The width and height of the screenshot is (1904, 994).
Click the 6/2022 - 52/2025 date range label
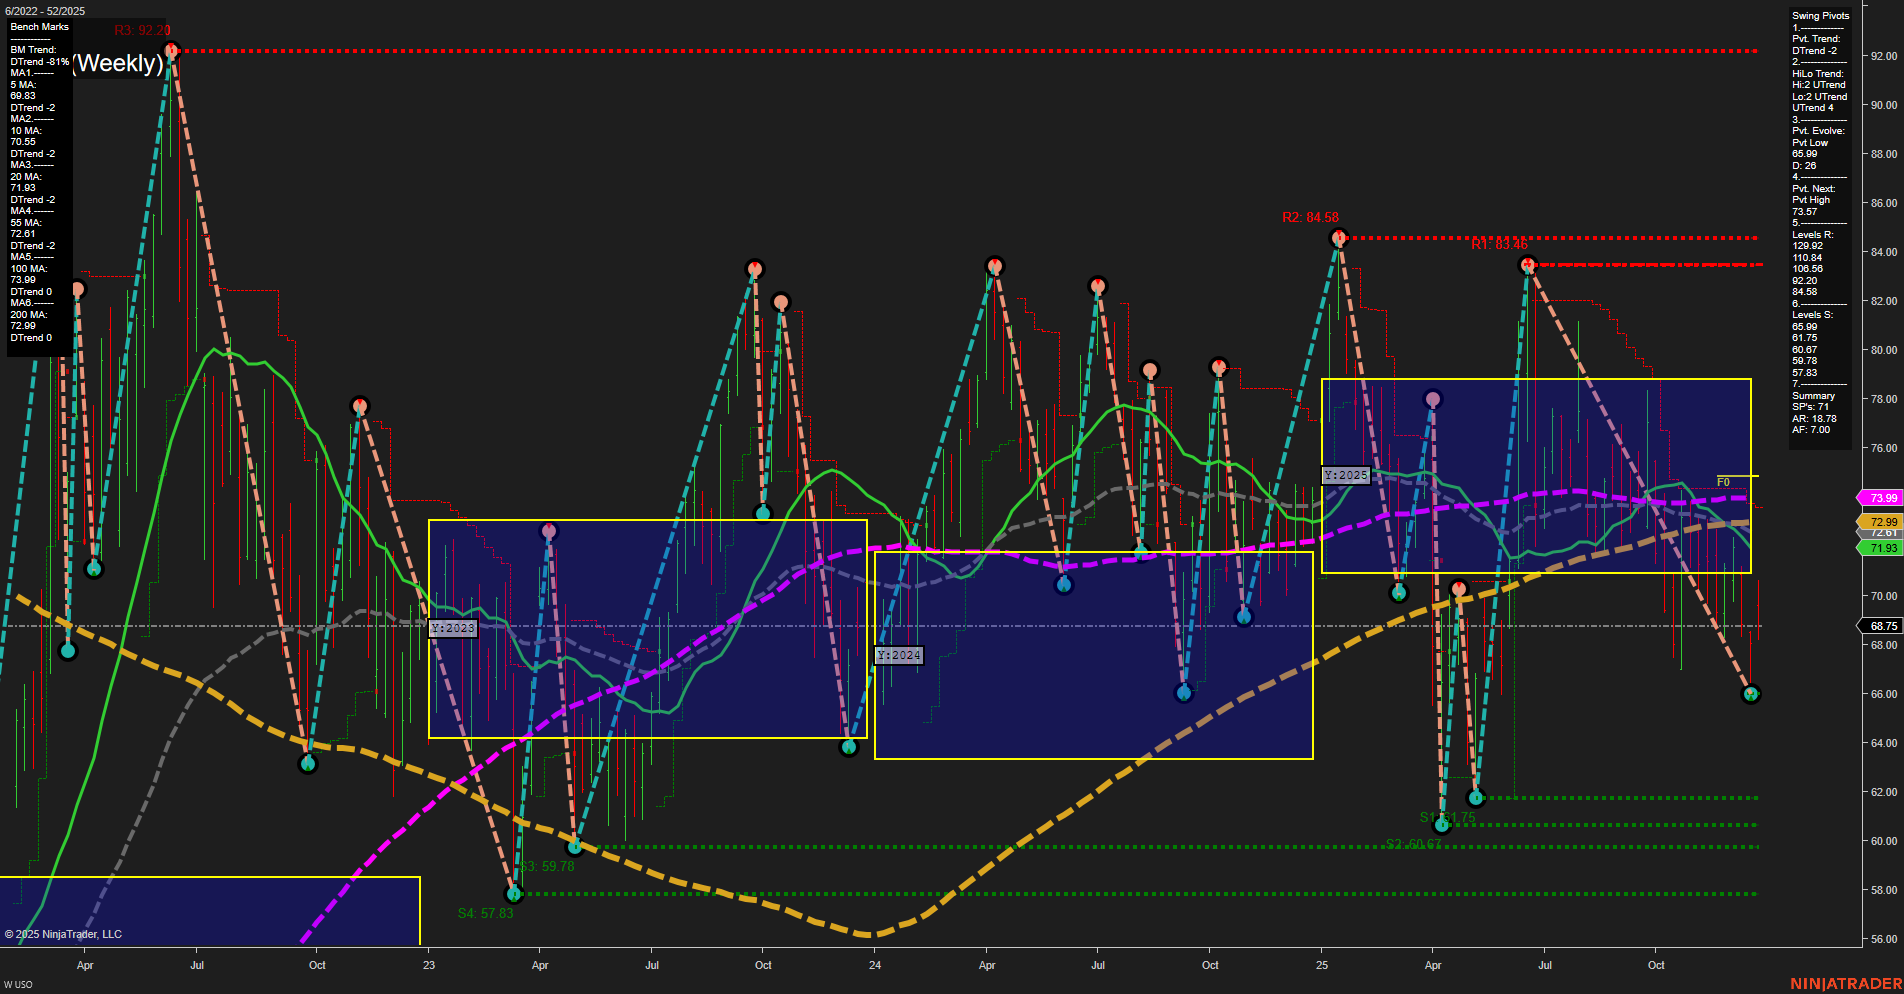(x=46, y=8)
